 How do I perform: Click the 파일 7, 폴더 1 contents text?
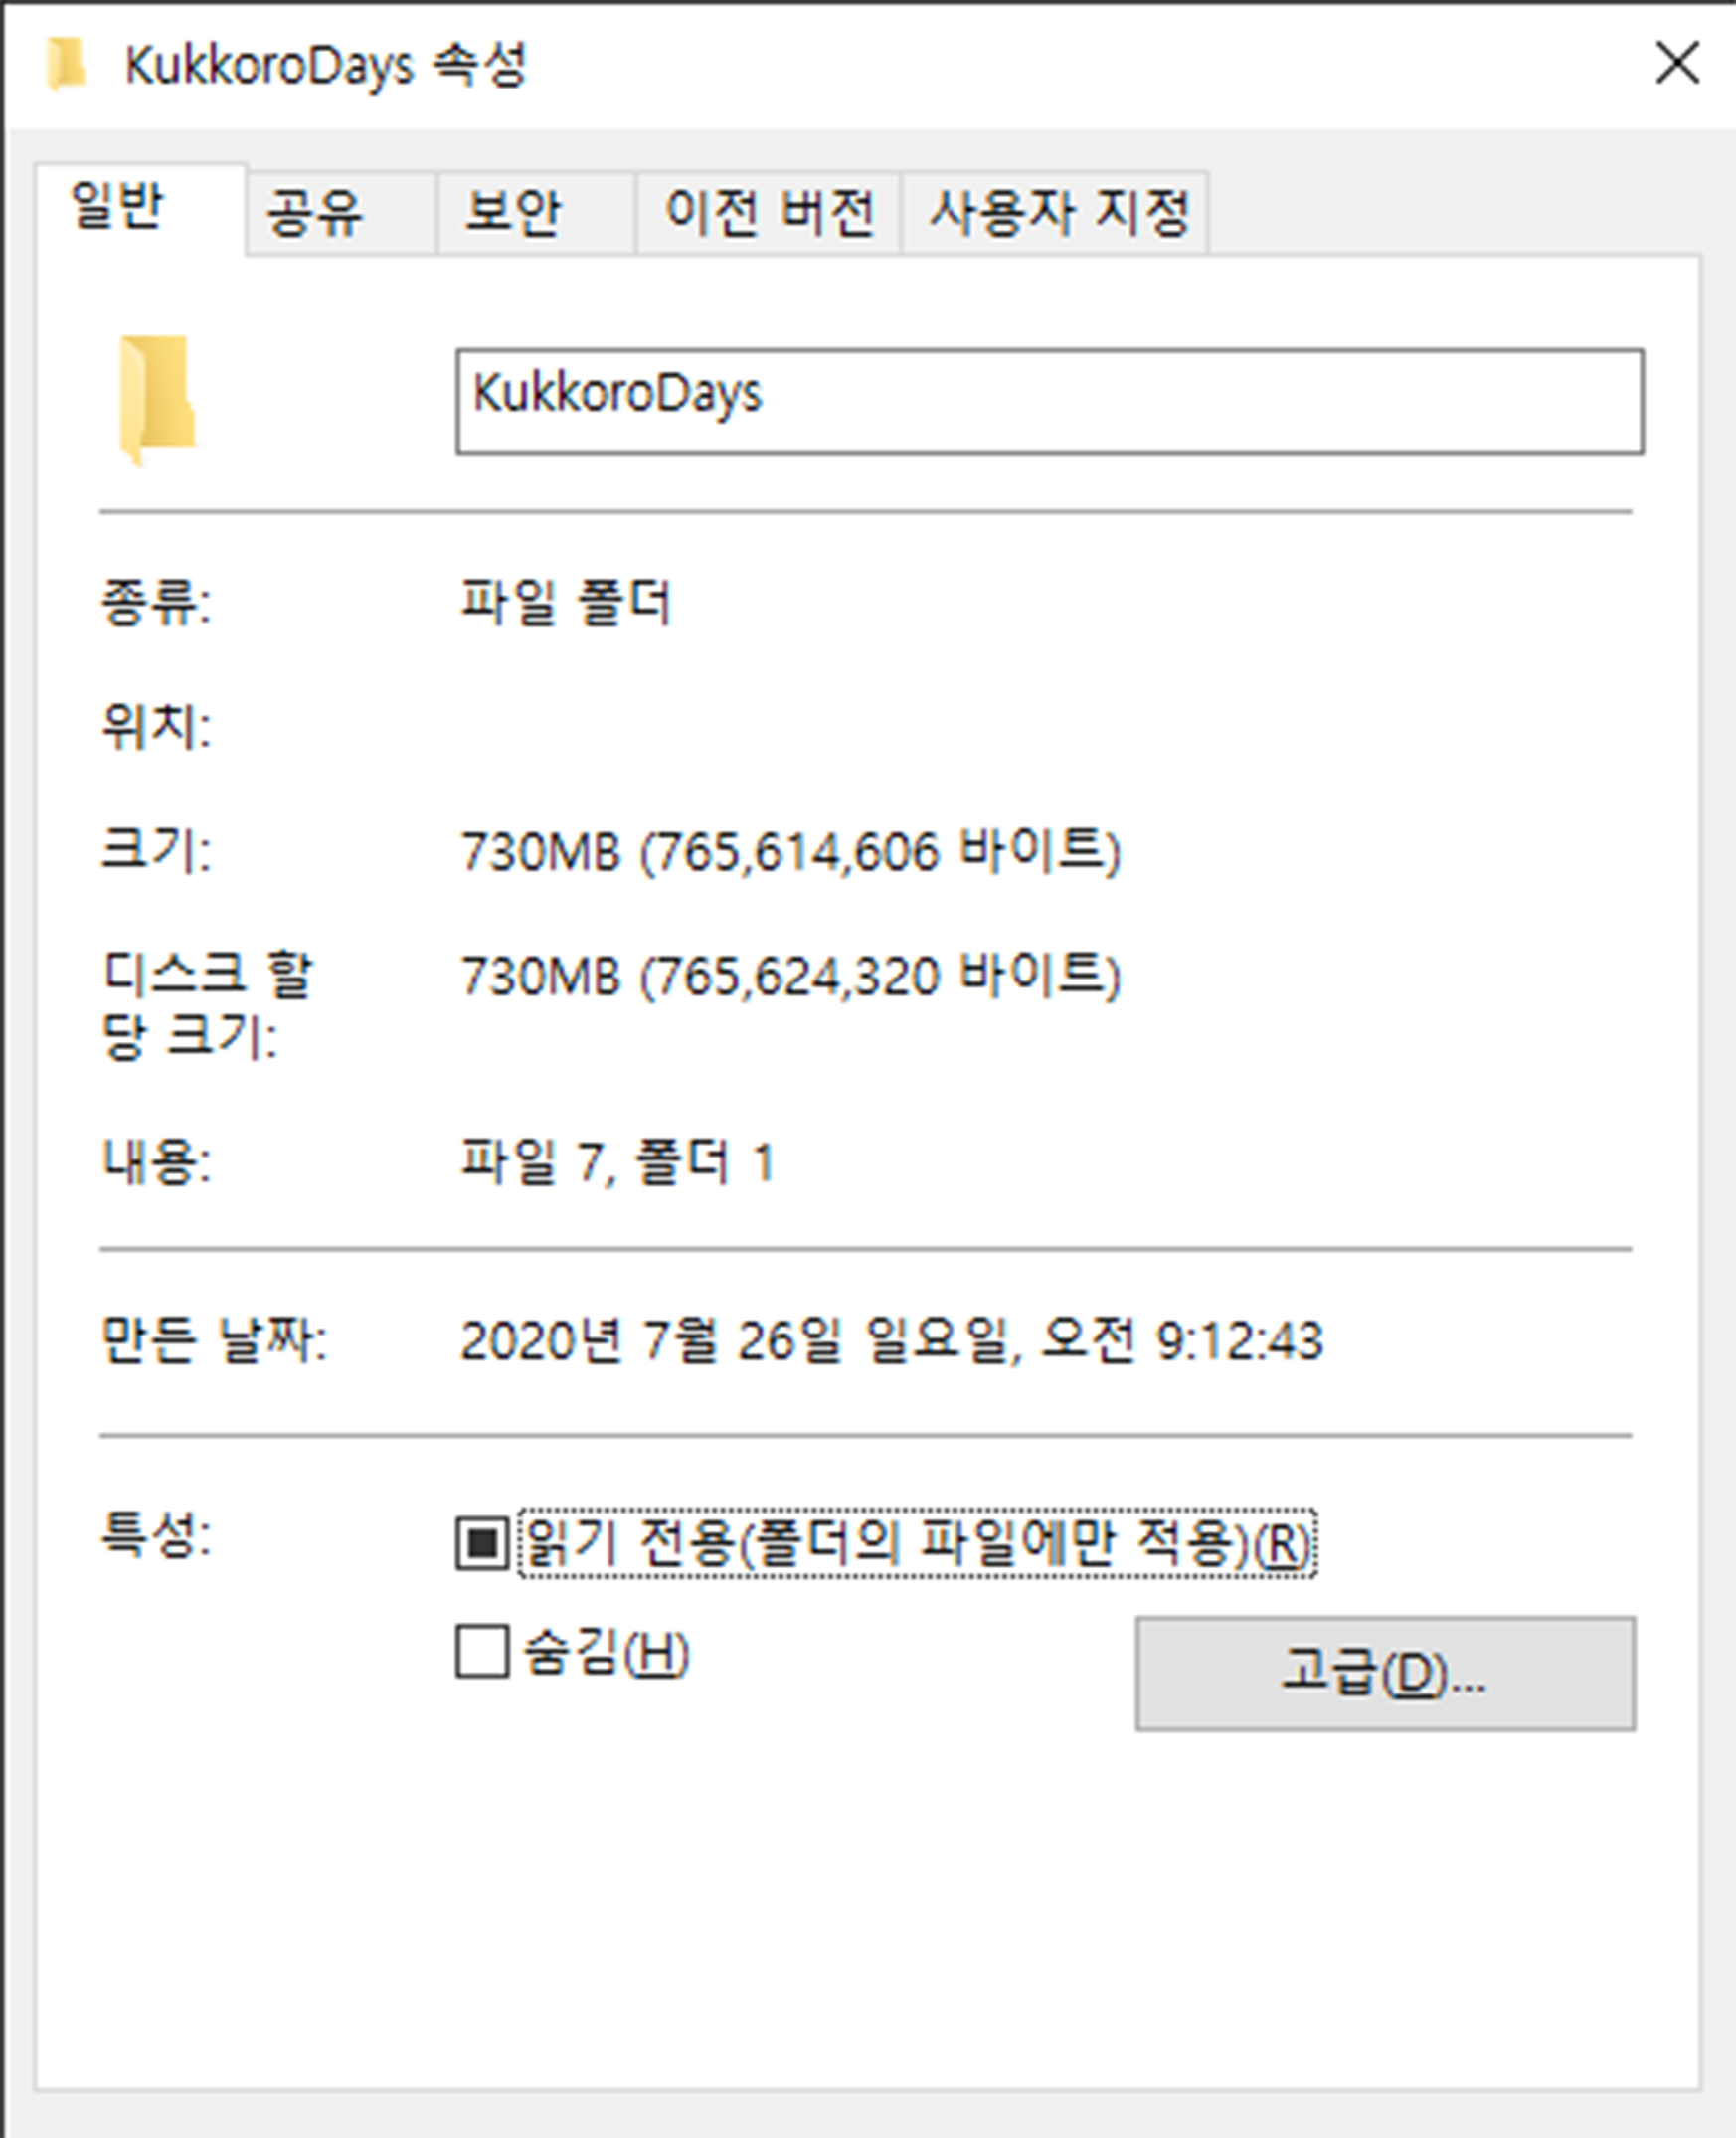[617, 1162]
